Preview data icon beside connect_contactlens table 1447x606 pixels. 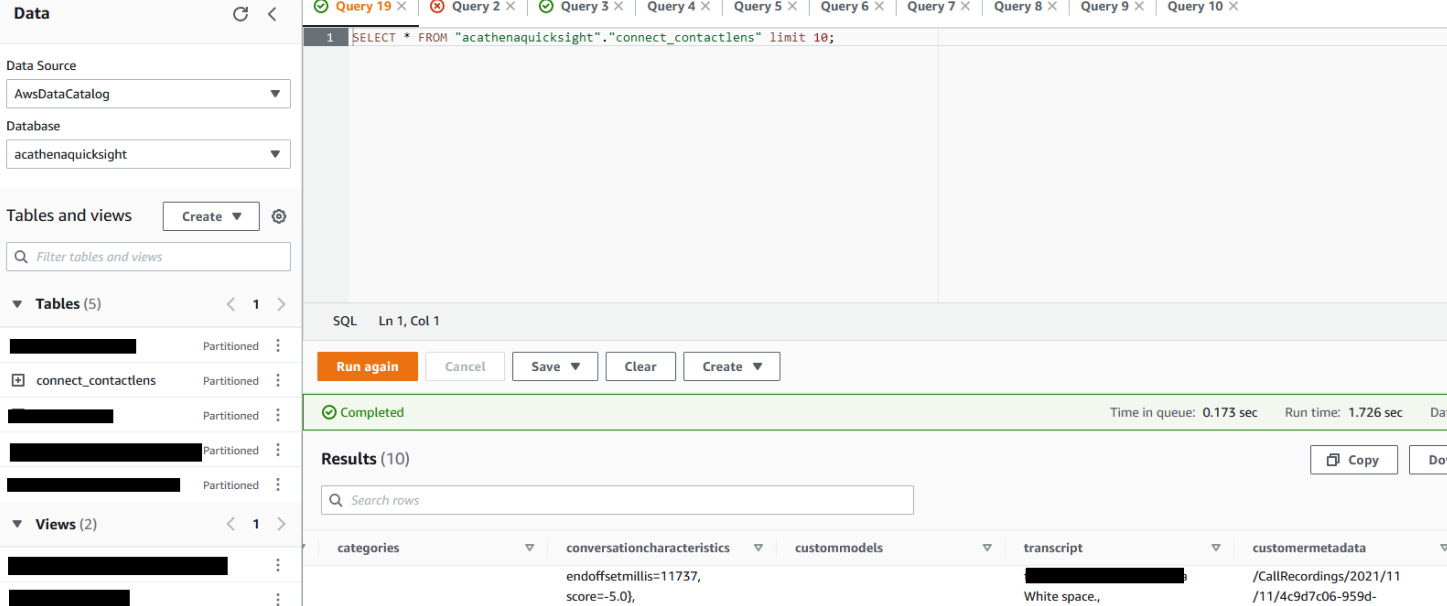[21, 380]
